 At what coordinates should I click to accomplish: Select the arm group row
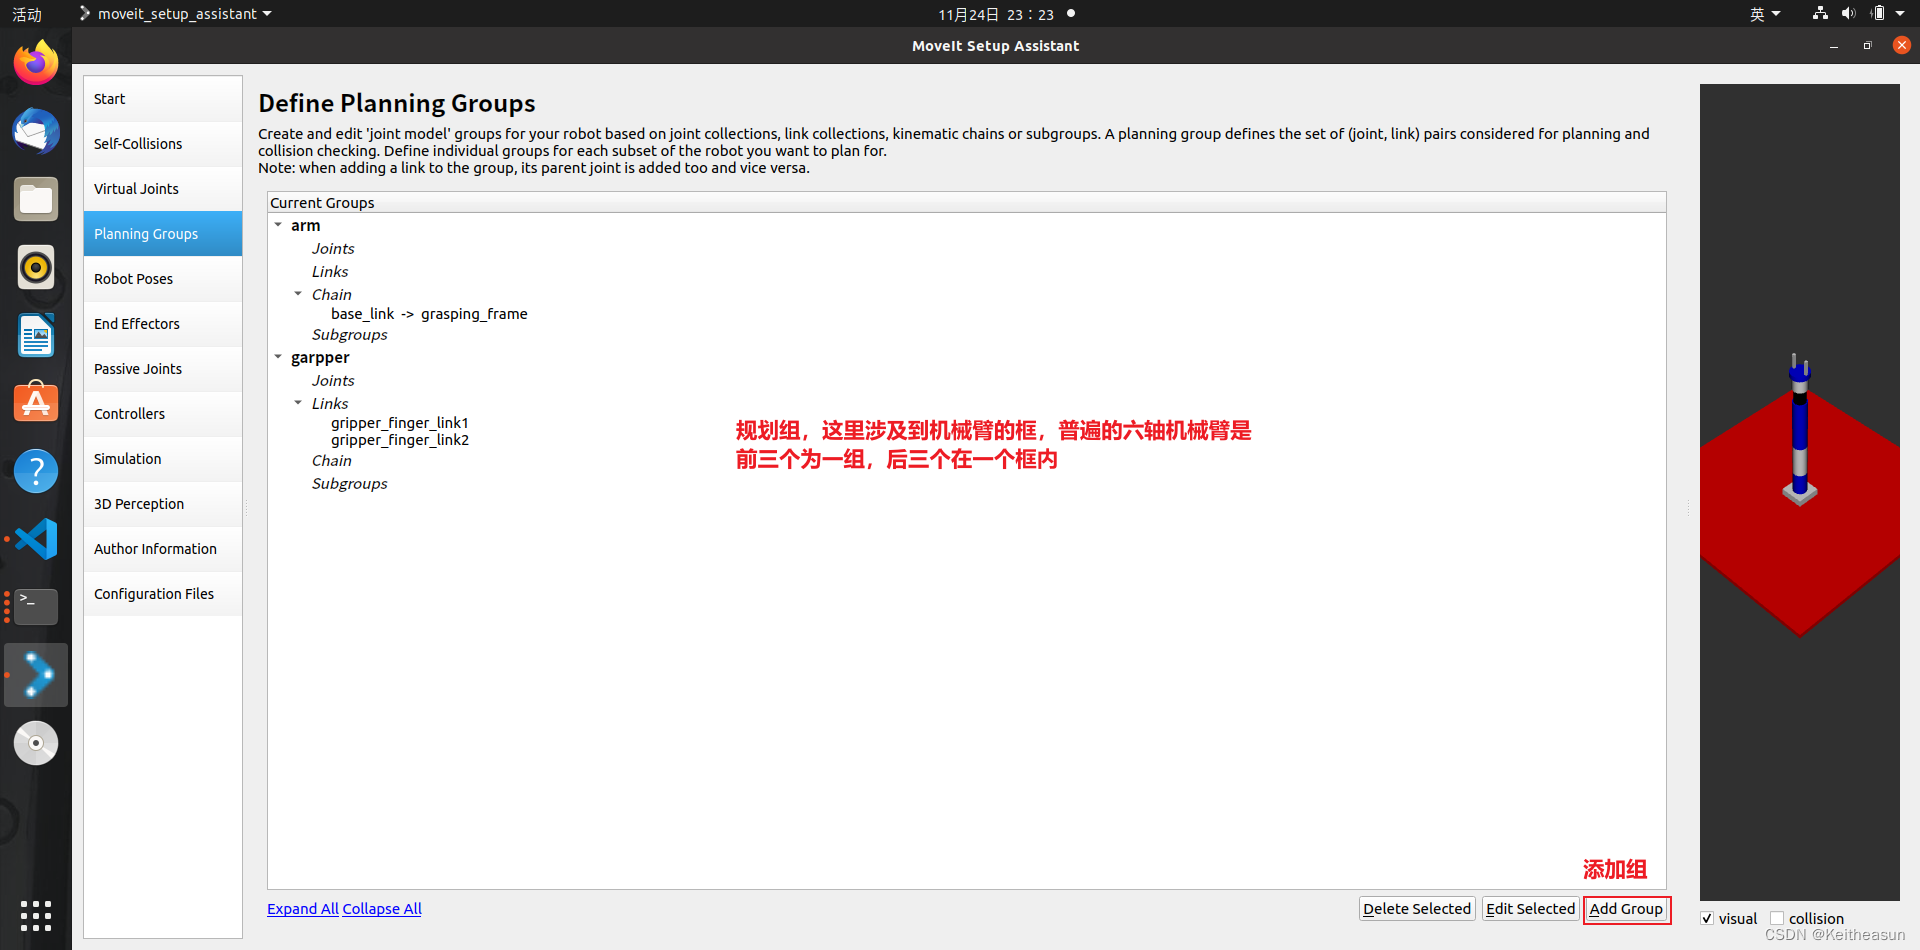tap(306, 226)
